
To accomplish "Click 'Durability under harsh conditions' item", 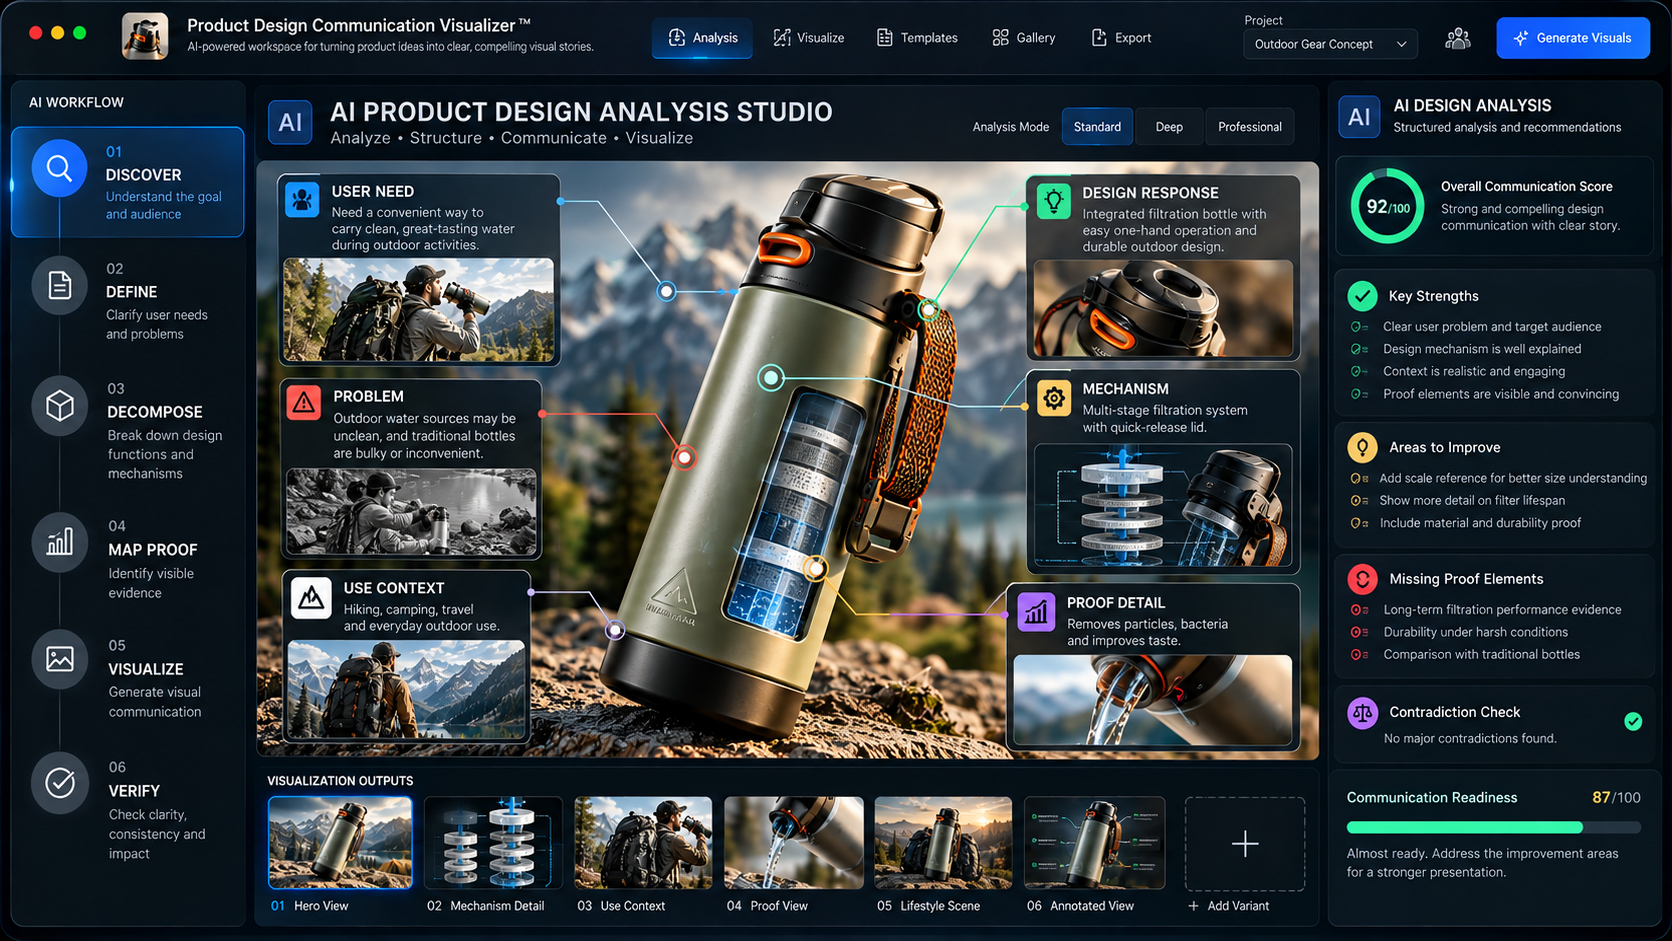I will [x=1475, y=632].
